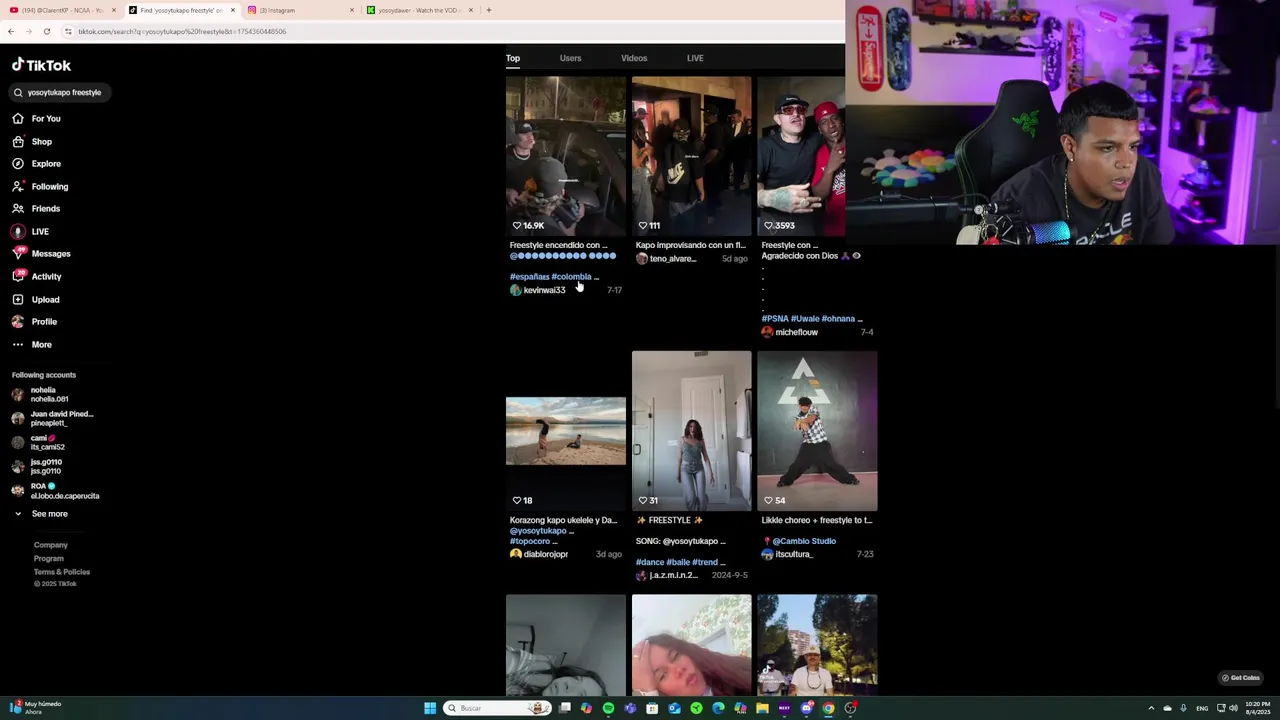Open the video with 111 likes
This screenshot has width=1280, height=720.
pos(691,156)
